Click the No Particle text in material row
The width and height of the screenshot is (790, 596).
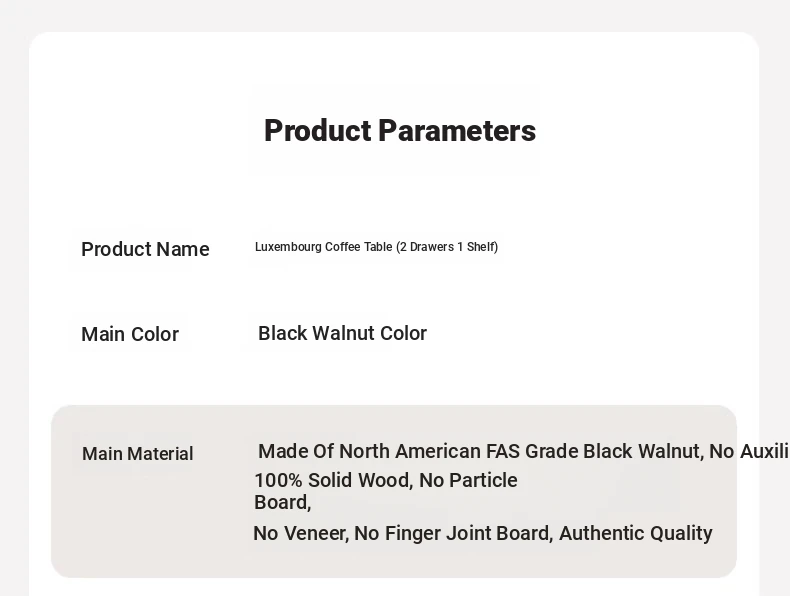[x=468, y=480]
